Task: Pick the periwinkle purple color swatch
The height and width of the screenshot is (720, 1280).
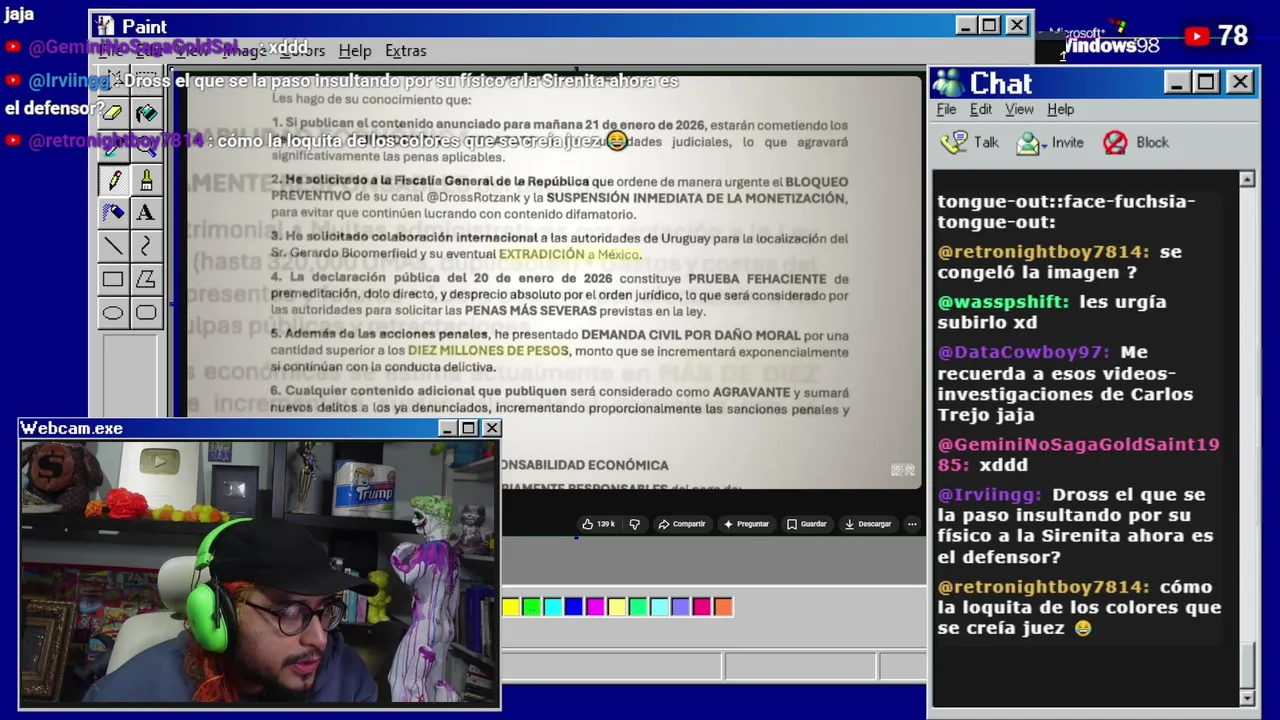Action: (x=680, y=607)
